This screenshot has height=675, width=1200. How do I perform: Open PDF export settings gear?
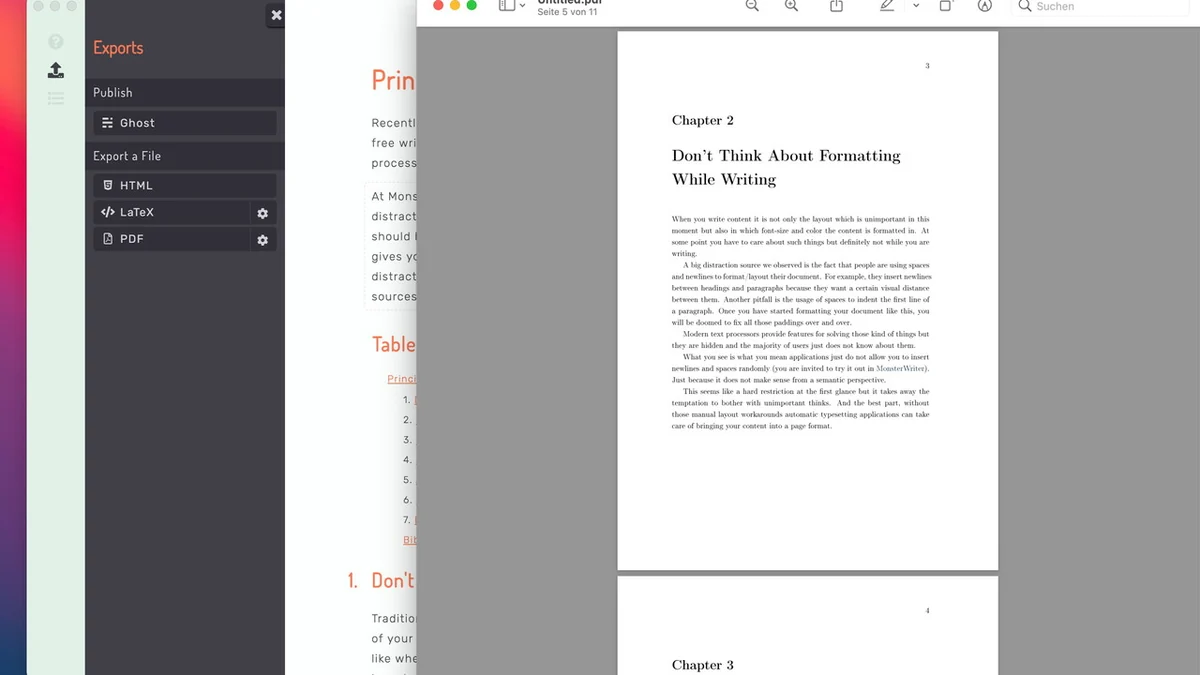263,240
